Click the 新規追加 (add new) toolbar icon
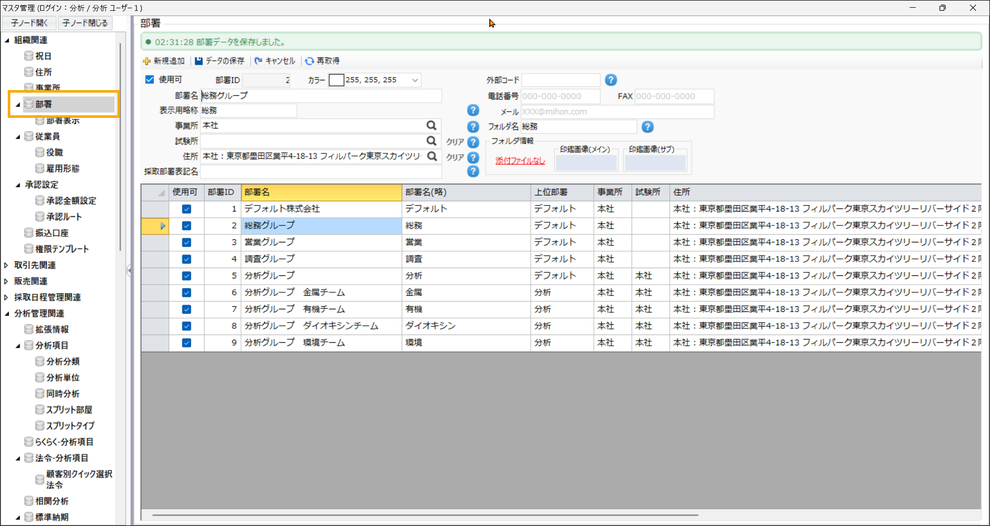Viewport: 990px width, 526px height. (148, 61)
